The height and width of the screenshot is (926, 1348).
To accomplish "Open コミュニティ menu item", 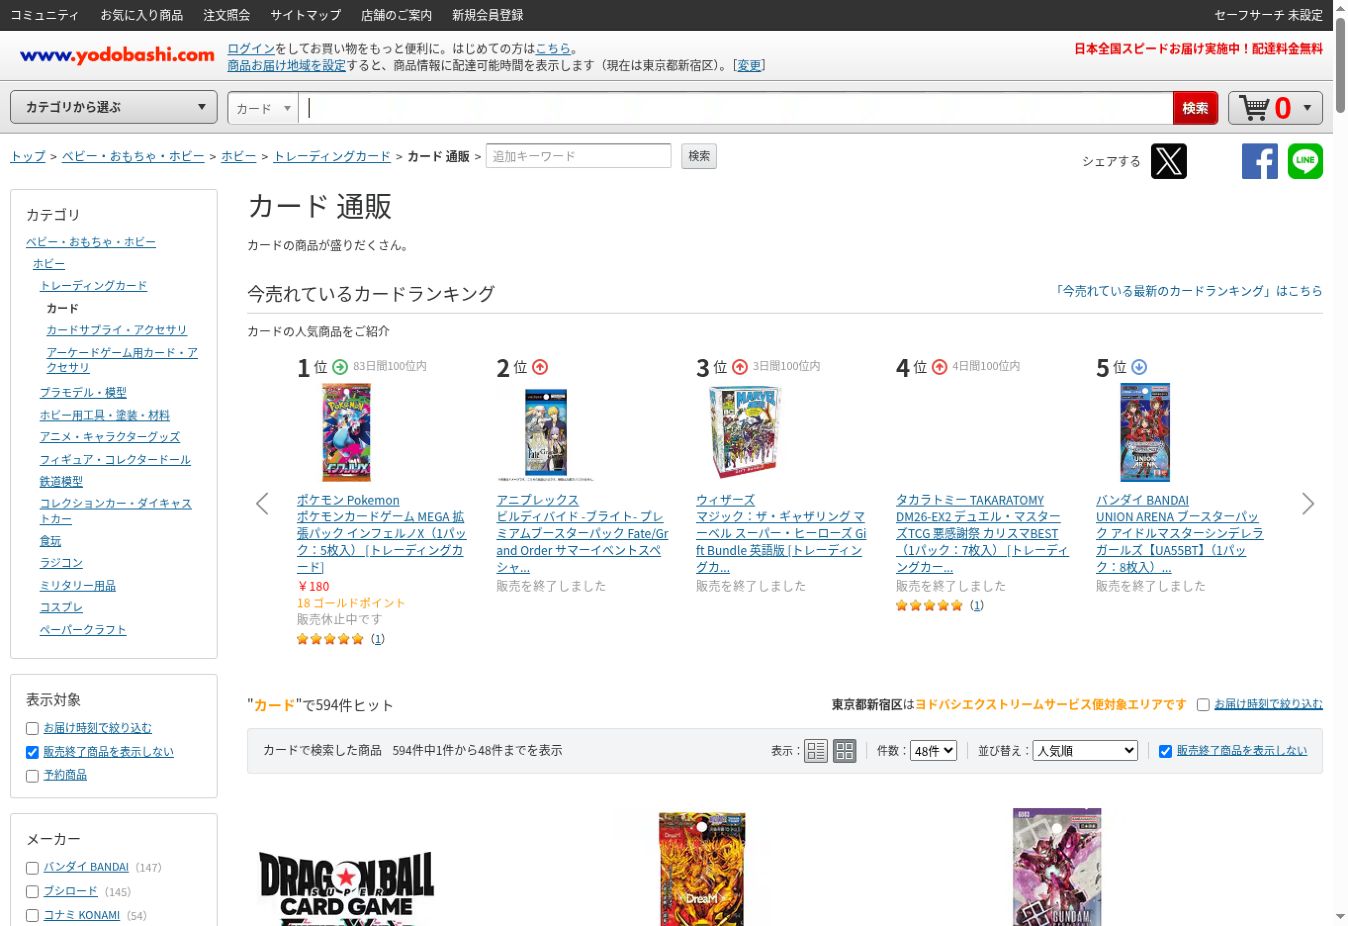I will pyautogui.click(x=45, y=15).
